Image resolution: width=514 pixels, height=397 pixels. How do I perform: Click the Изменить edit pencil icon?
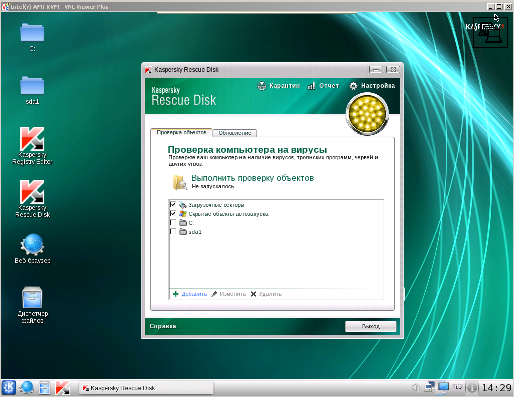point(214,294)
